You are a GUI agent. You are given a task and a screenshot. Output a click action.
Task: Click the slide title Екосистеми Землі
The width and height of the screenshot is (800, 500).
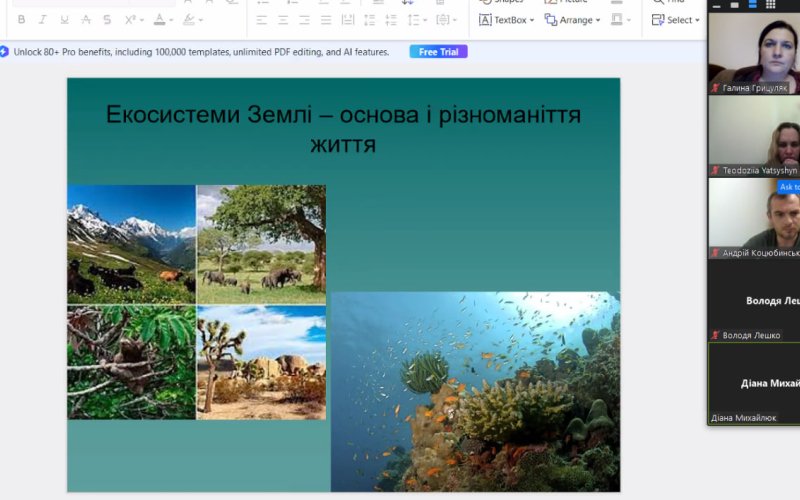343,129
